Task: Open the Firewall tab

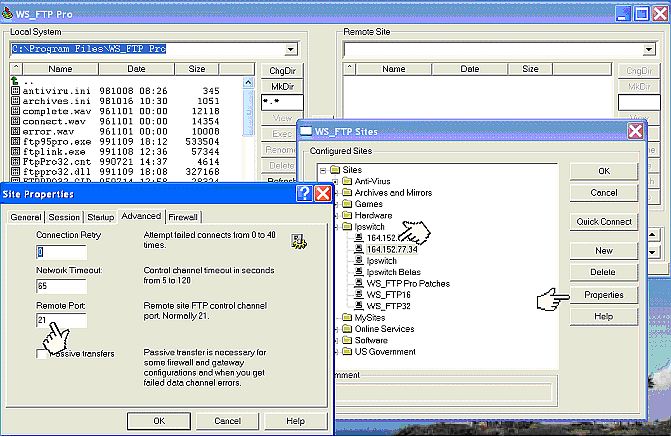Action: coord(183,217)
